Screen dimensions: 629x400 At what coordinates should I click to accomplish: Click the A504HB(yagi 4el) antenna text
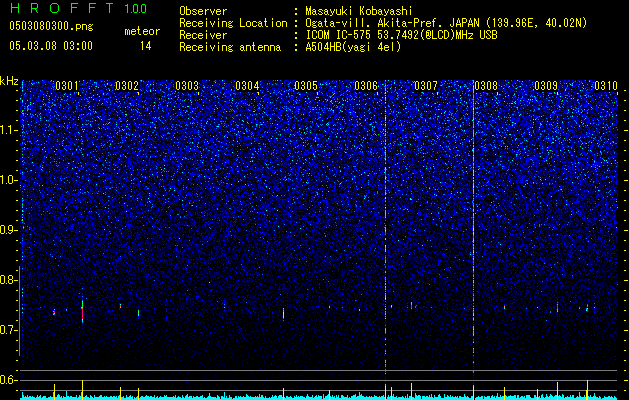coord(353,47)
